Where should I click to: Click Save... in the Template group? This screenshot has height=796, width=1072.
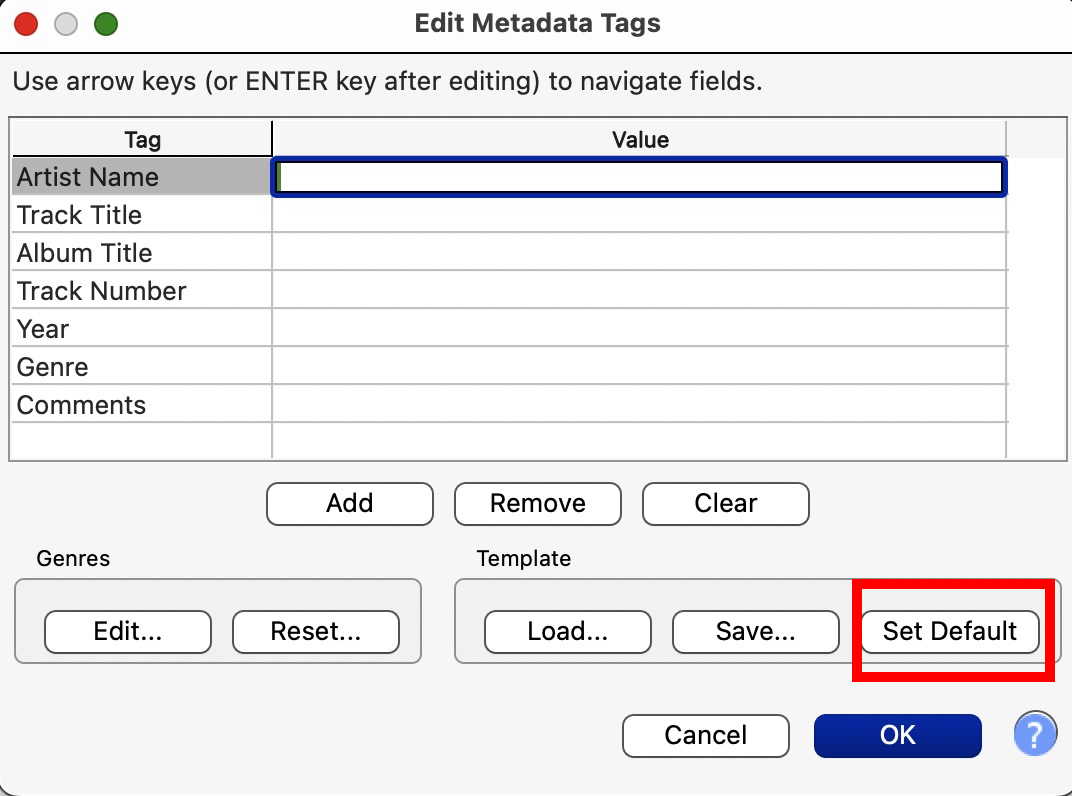click(x=755, y=631)
